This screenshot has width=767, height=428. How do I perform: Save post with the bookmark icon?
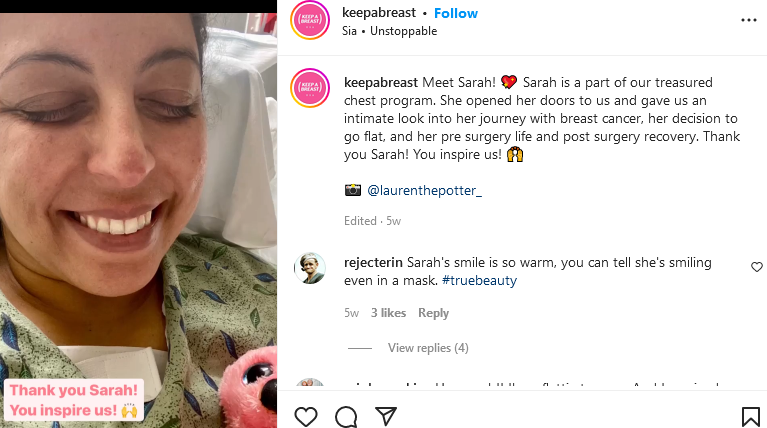750,416
